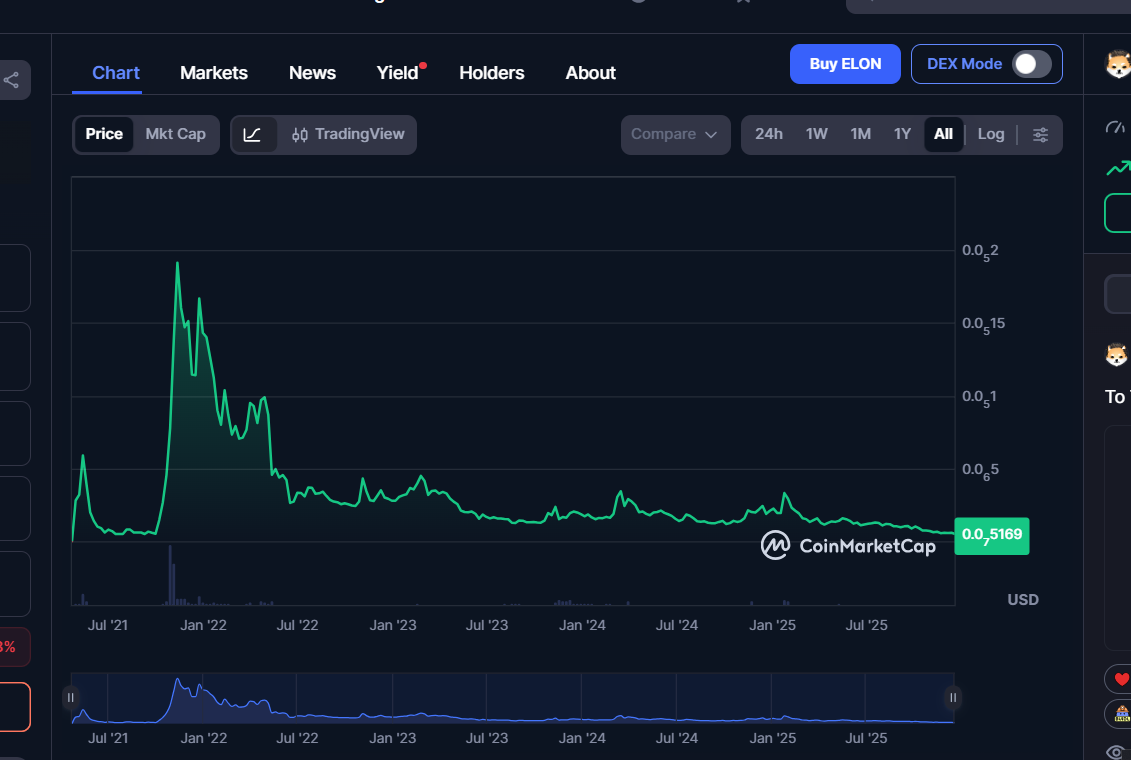
Task: Switch the chart to Log scale
Action: [x=990, y=133]
